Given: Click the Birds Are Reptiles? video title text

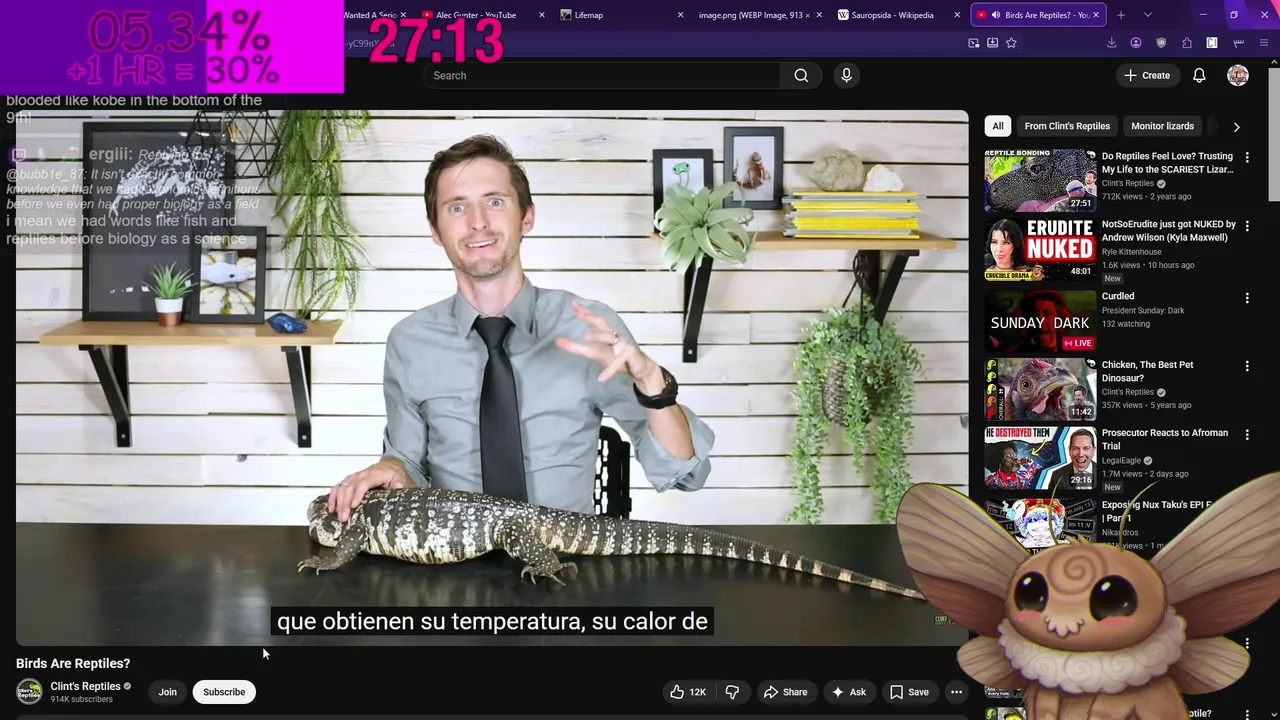Looking at the screenshot, I should tap(73, 663).
